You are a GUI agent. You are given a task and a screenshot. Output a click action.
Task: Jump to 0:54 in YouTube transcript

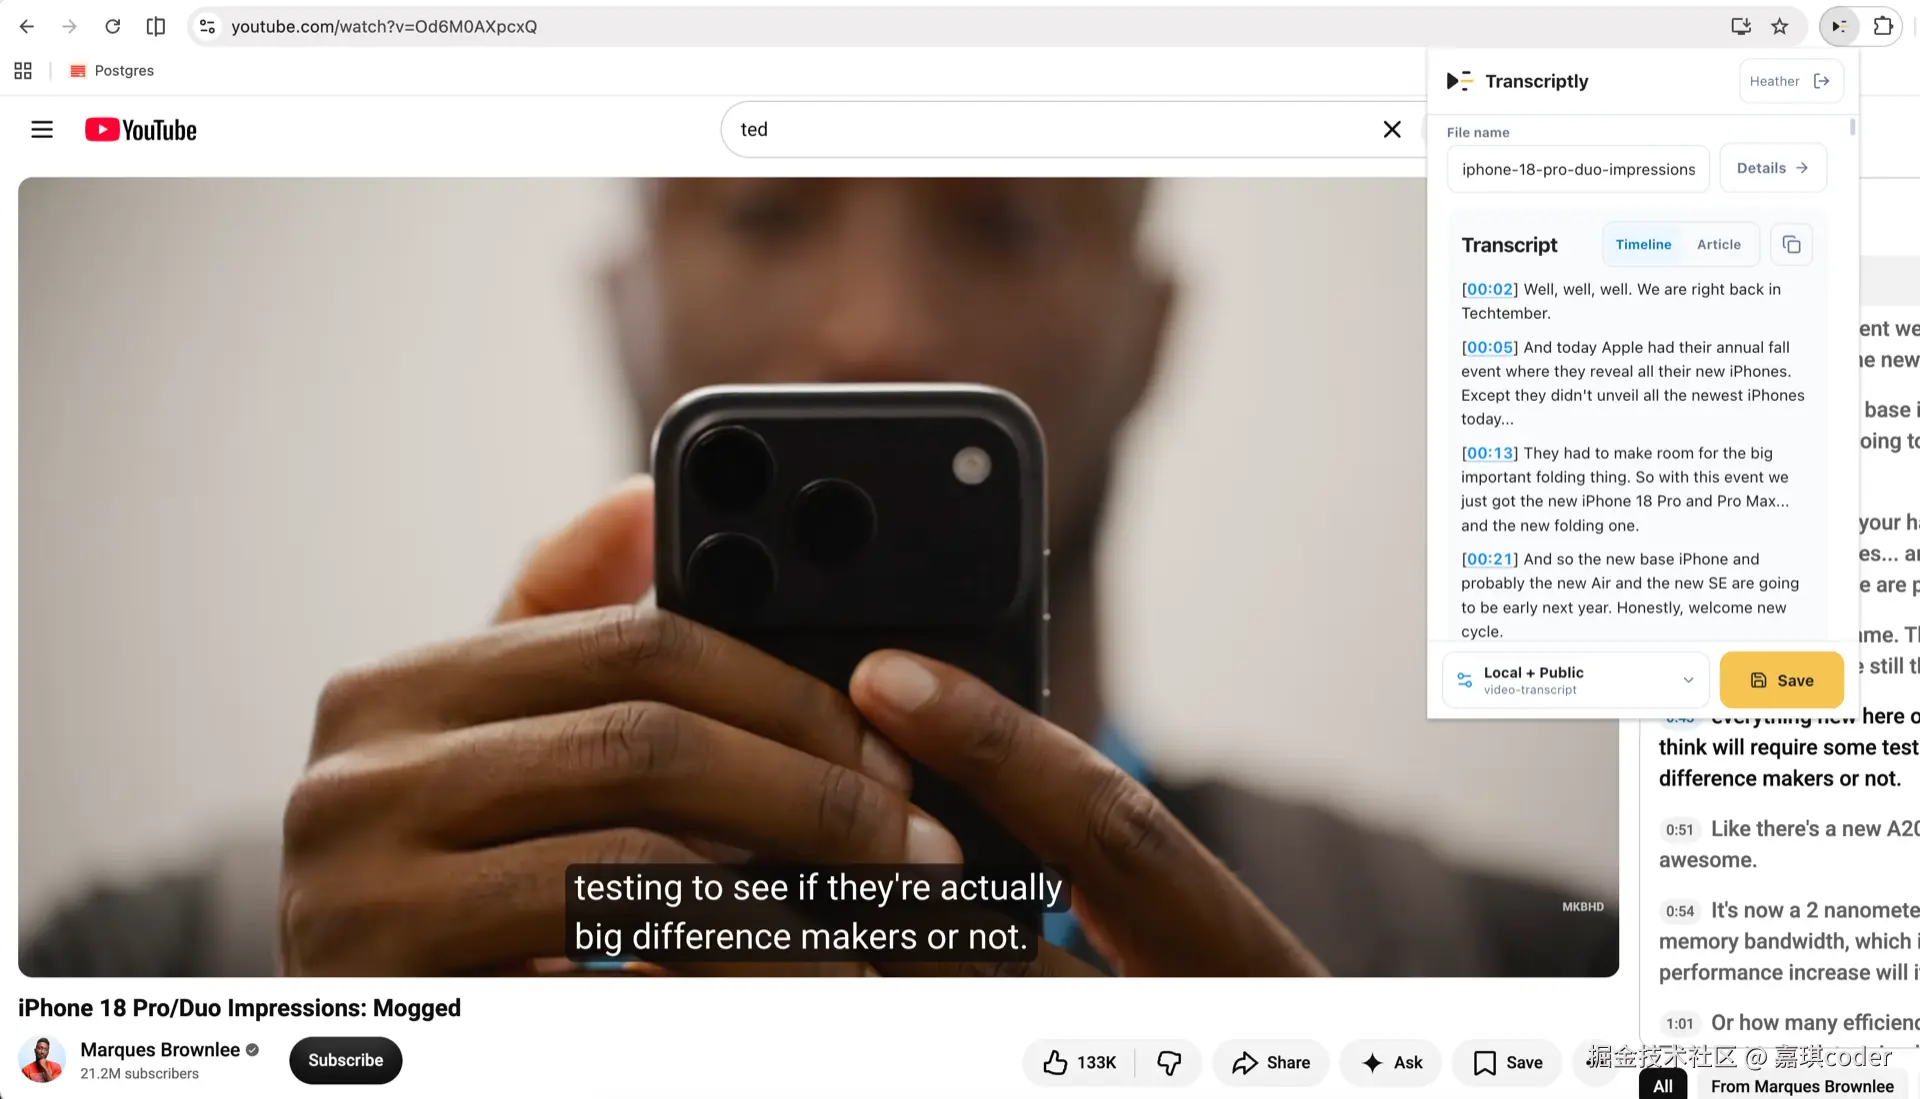click(1680, 912)
